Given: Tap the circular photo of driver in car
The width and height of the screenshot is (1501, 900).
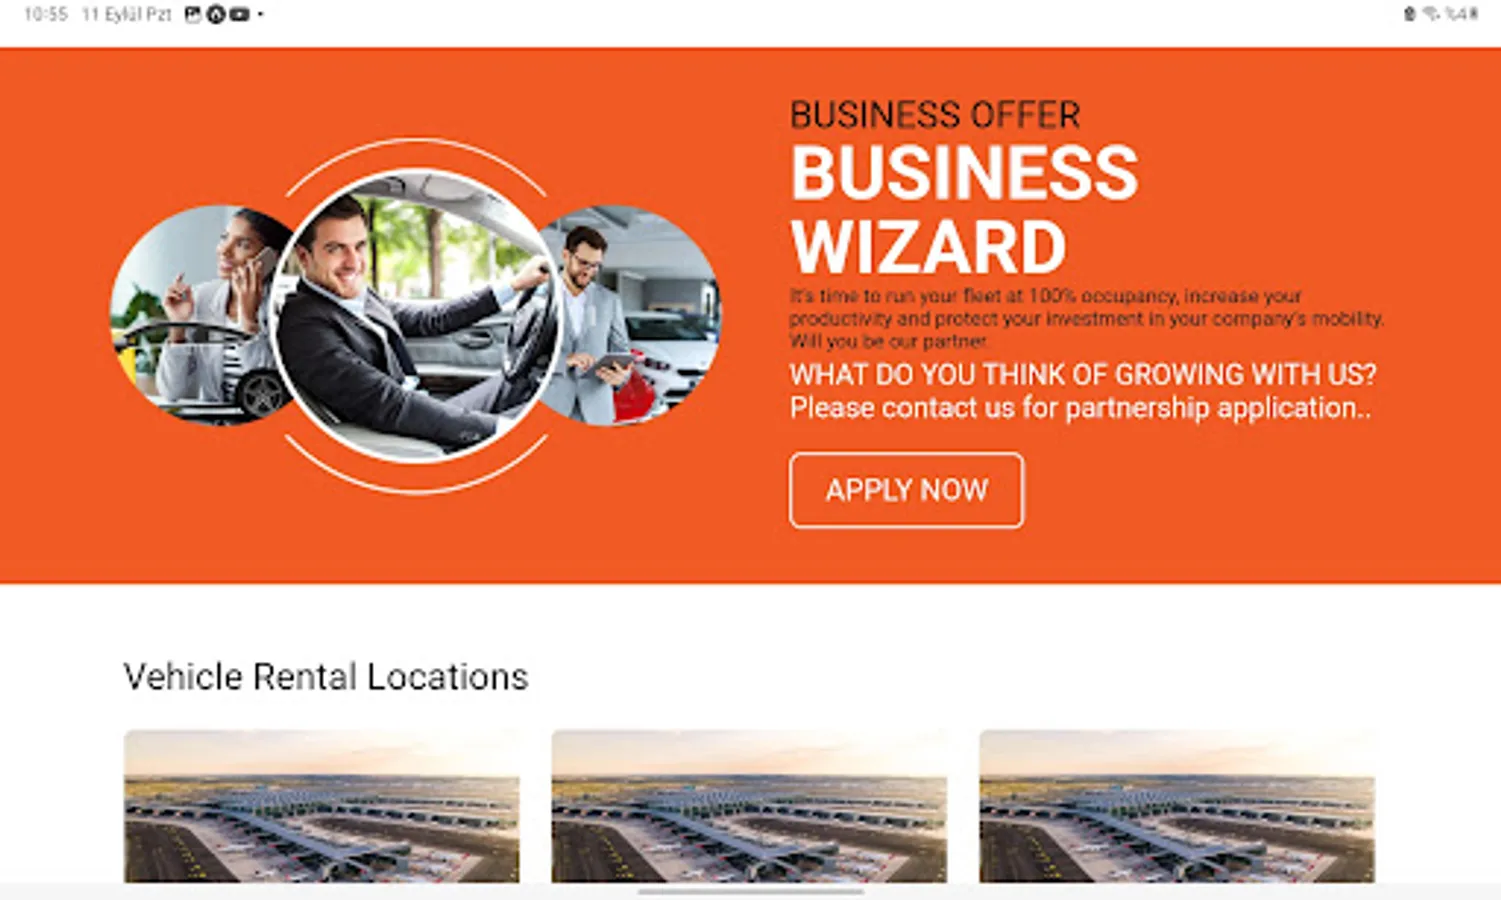Looking at the screenshot, I should tap(417, 315).
